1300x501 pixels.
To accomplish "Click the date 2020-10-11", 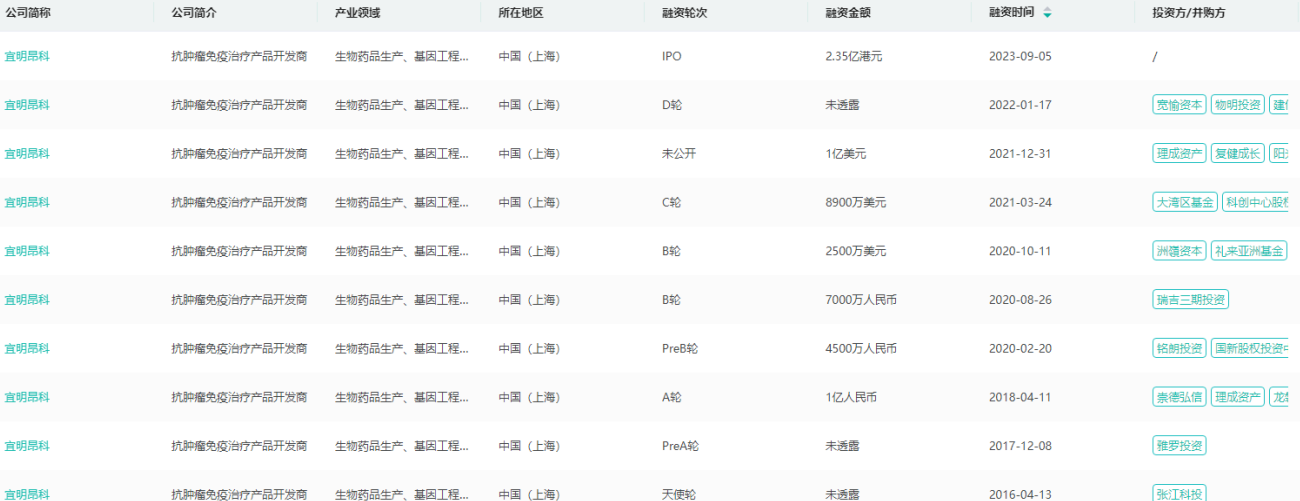I will pyautogui.click(x=1020, y=251).
